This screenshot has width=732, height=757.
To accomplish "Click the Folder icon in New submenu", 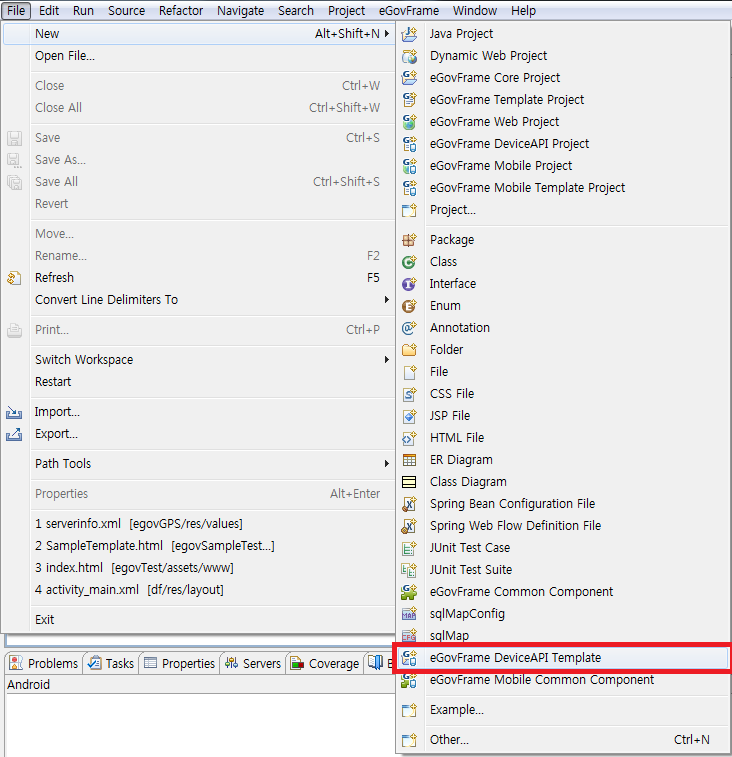I will pos(409,350).
